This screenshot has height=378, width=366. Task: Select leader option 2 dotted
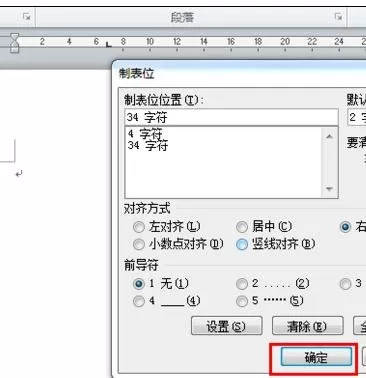(273, 284)
